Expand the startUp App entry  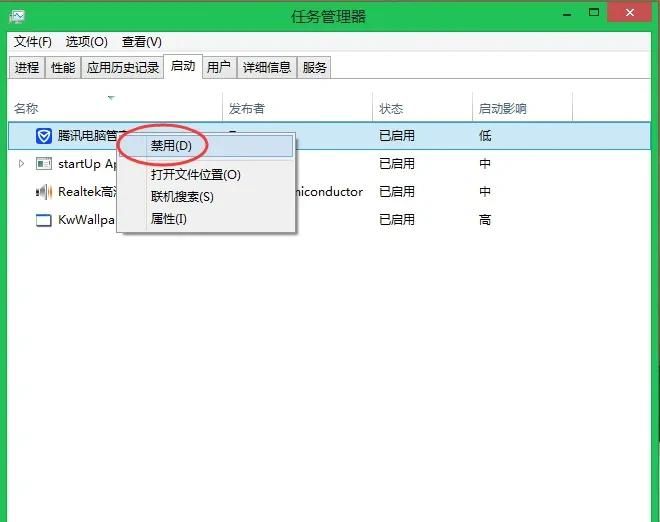tap(21, 163)
